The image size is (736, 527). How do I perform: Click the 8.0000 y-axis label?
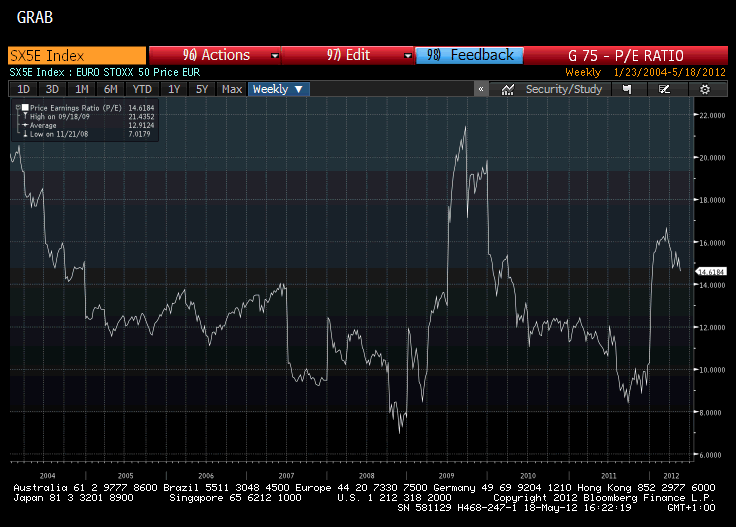point(710,412)
